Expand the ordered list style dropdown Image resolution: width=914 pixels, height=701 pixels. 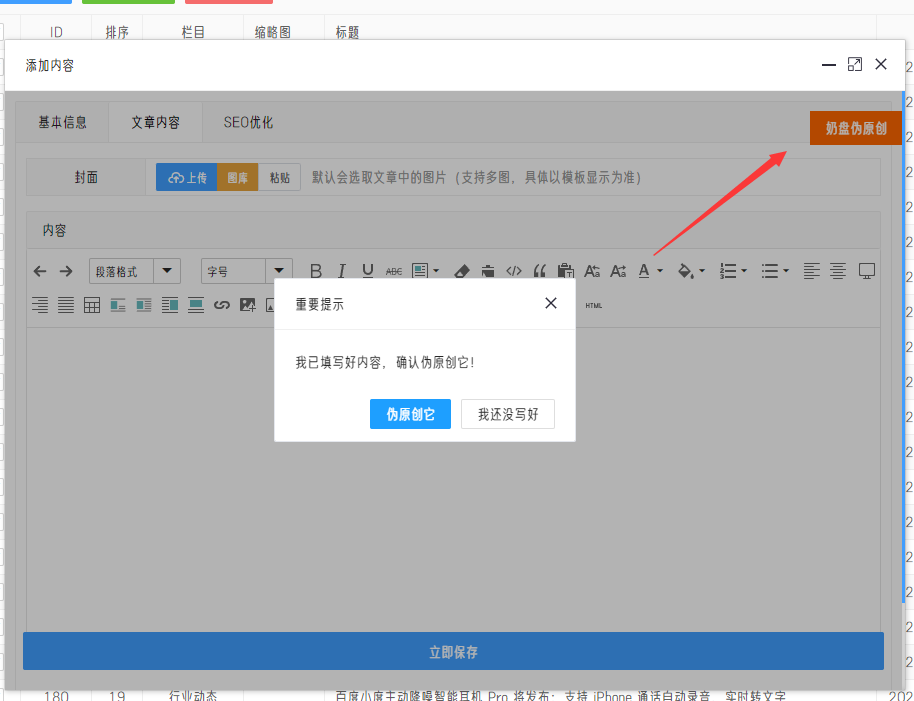pyautogui.click(x=744, y=271)
